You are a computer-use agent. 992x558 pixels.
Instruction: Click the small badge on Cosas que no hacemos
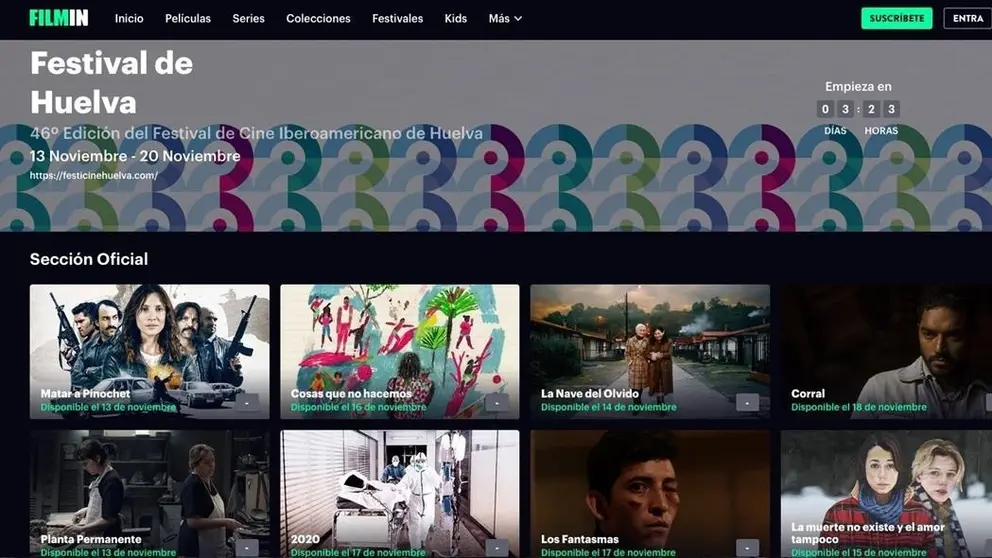click(497, 403)
